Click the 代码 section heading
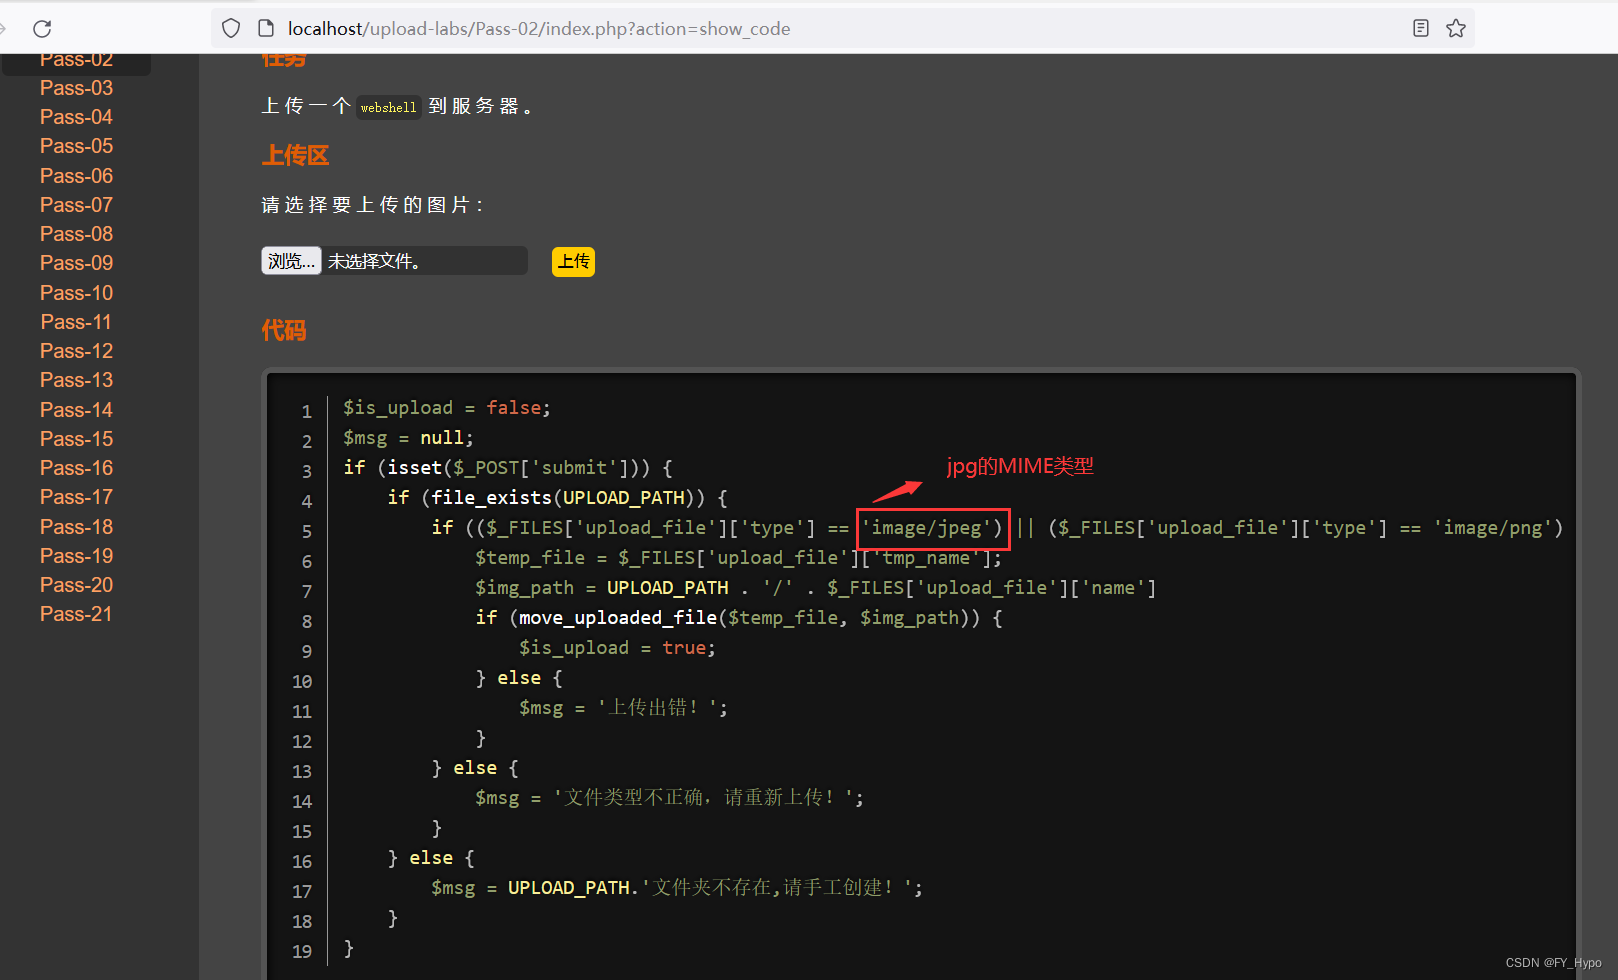 tap(284, 330)
